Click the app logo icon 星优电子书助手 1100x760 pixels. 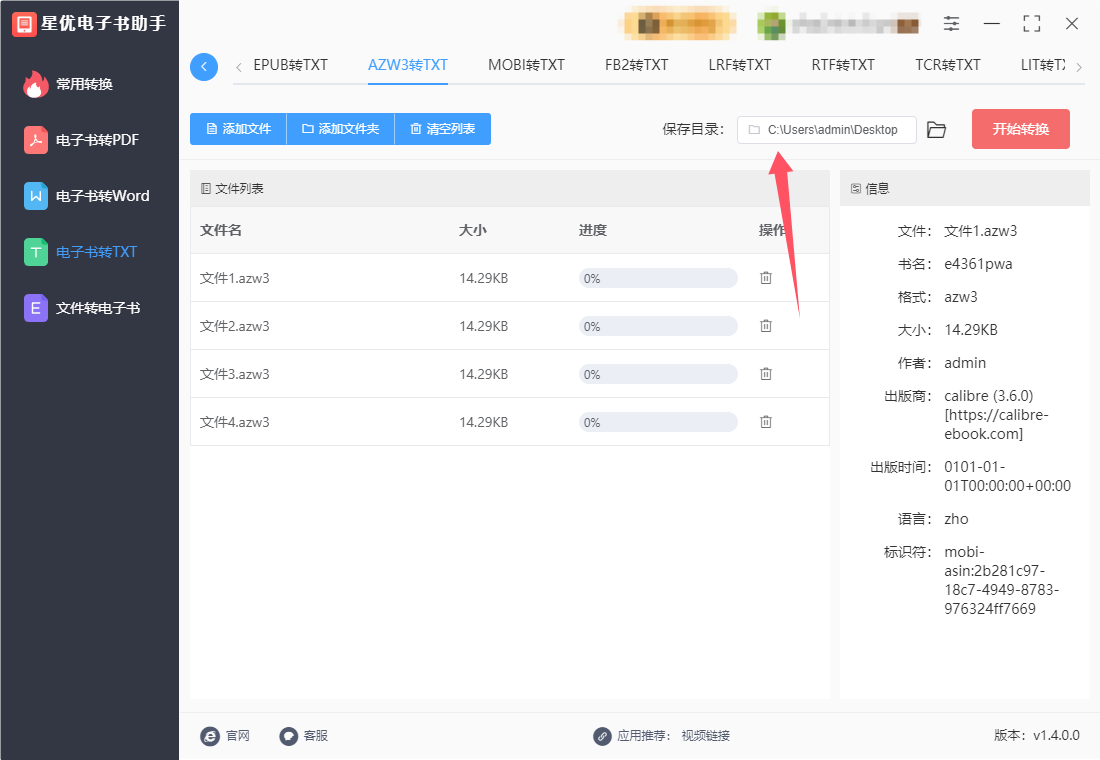(x=25, y=24)
